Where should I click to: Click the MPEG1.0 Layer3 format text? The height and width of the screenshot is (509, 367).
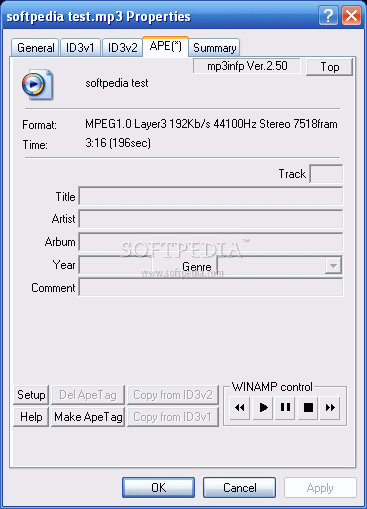click(x=211, y=124)
